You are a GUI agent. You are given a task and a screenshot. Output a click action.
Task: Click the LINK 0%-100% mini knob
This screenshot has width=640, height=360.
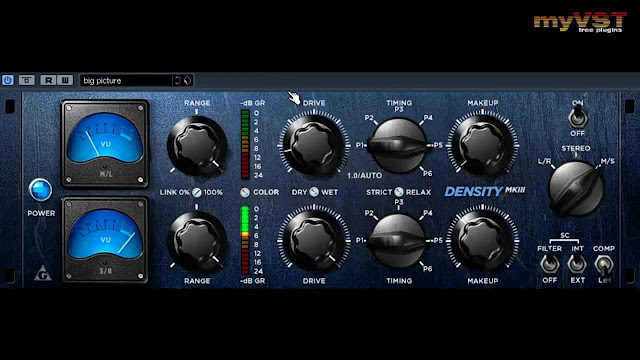click(x=197, y=192)
